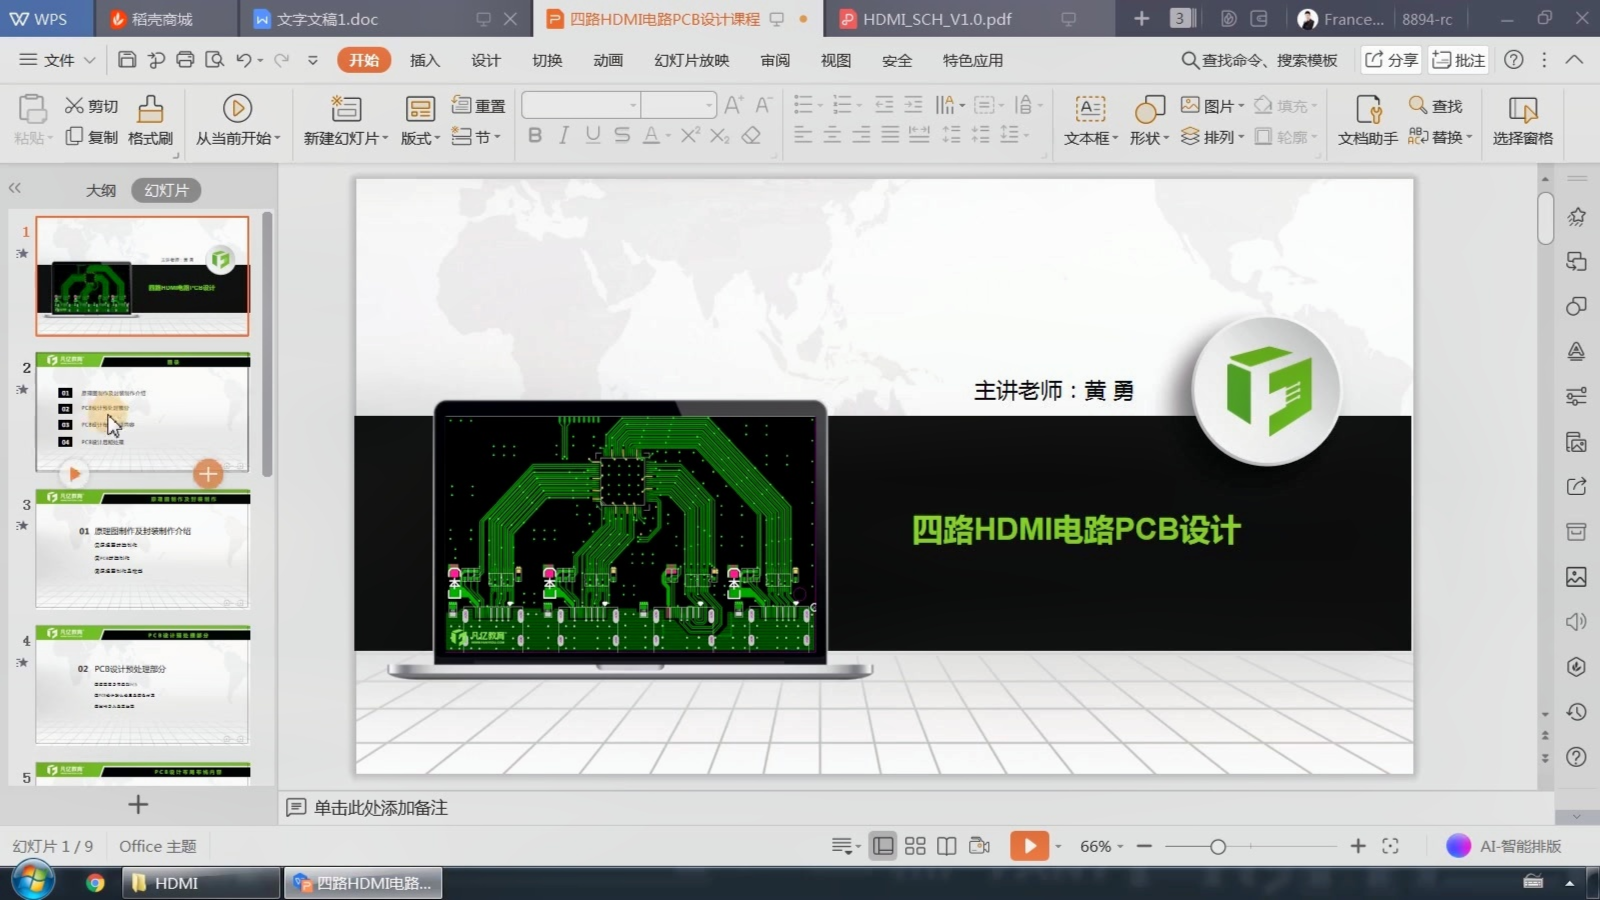This screenshot has width=1600, height=900.
Task: Open the font size dropdown
Action: click(x=709, y=105)
